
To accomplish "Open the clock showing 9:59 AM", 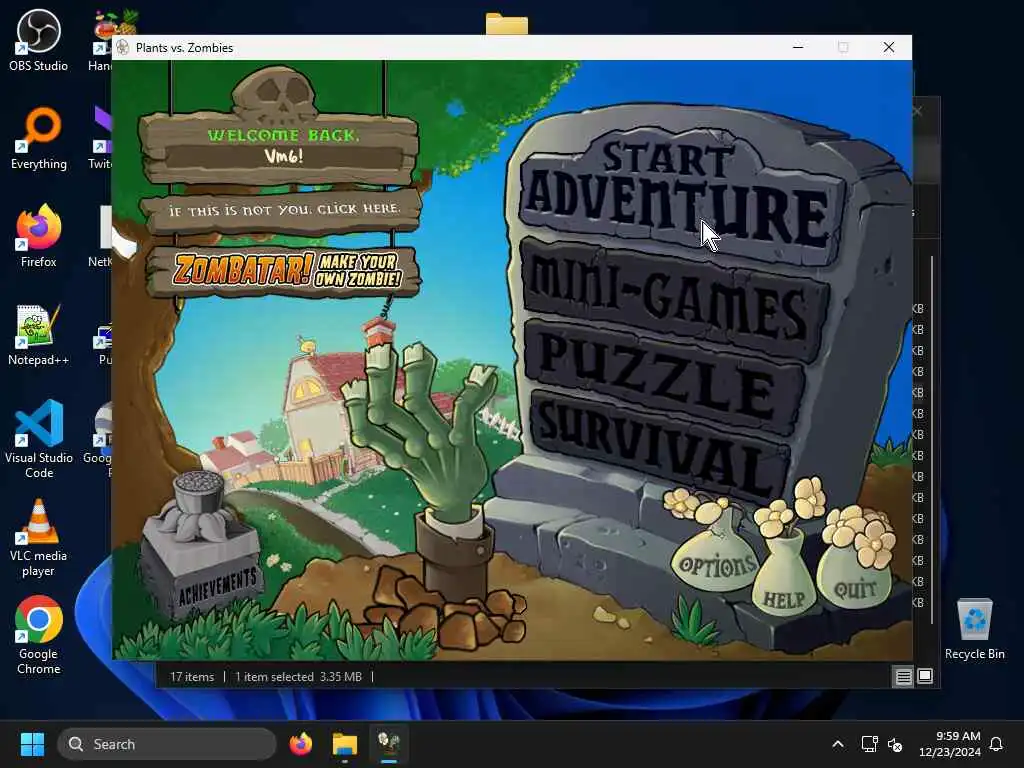I will (x=950, y=744).
